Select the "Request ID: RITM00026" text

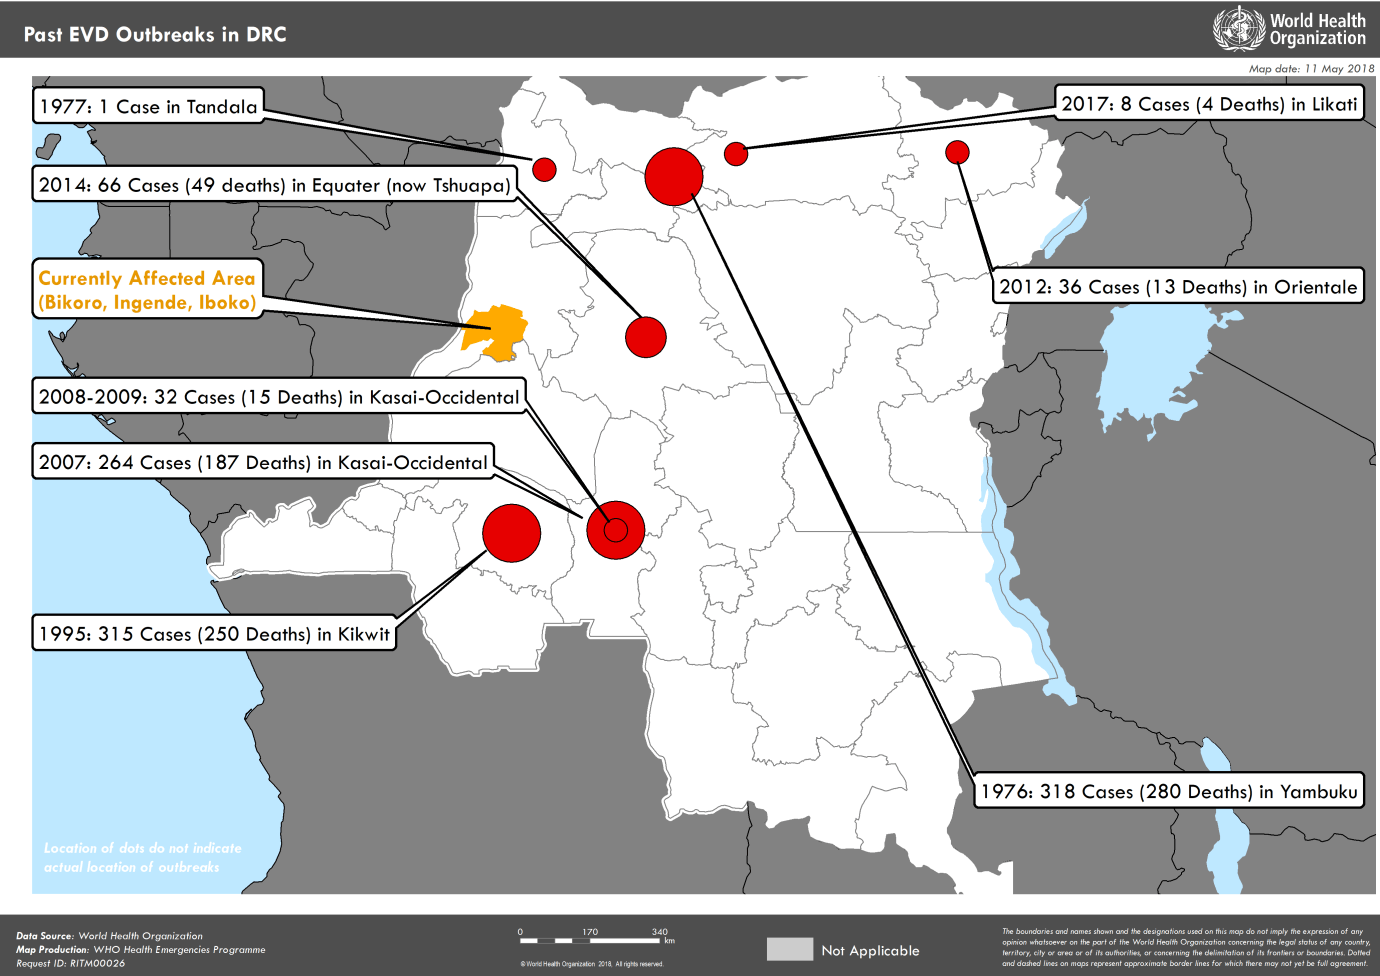(x=71, y=964)
